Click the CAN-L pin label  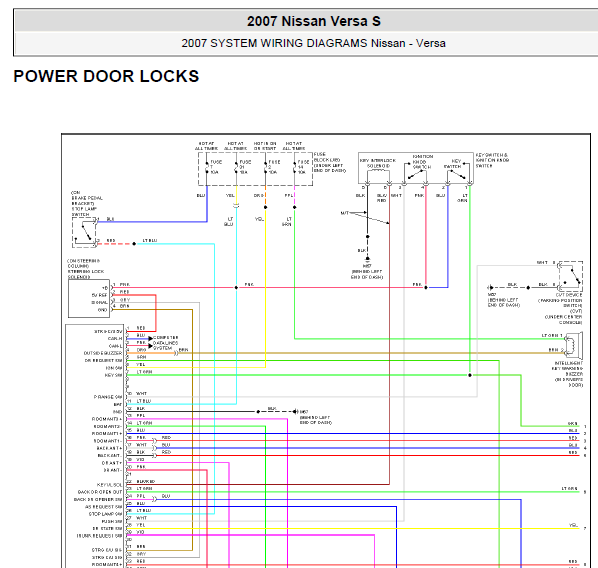pyautogui.click(x=115, y=346)
